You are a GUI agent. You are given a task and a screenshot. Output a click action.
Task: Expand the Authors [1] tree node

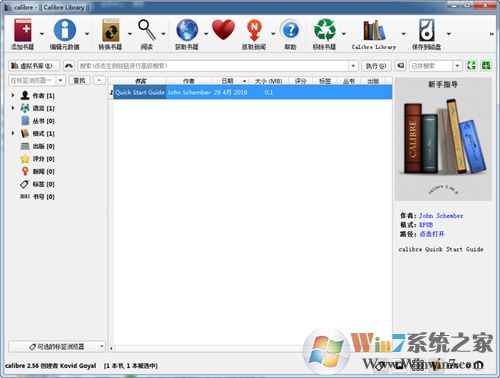coord(13,95)
